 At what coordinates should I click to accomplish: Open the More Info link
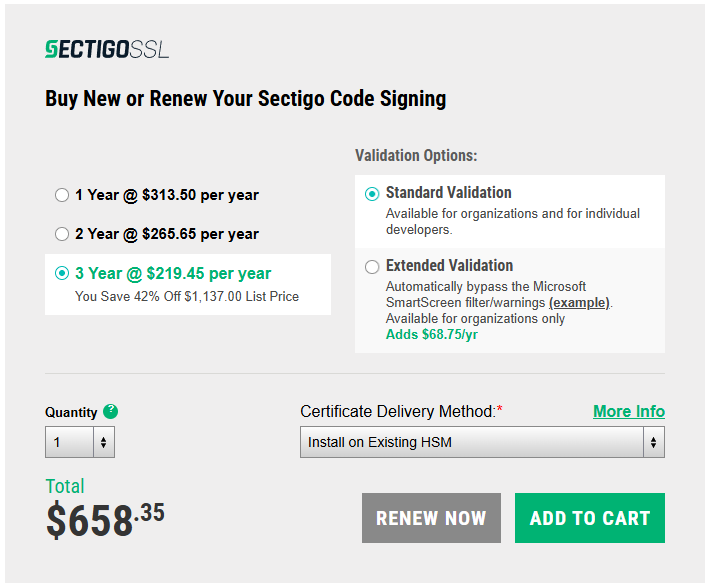pyautogui.click(x=629, y=411)
